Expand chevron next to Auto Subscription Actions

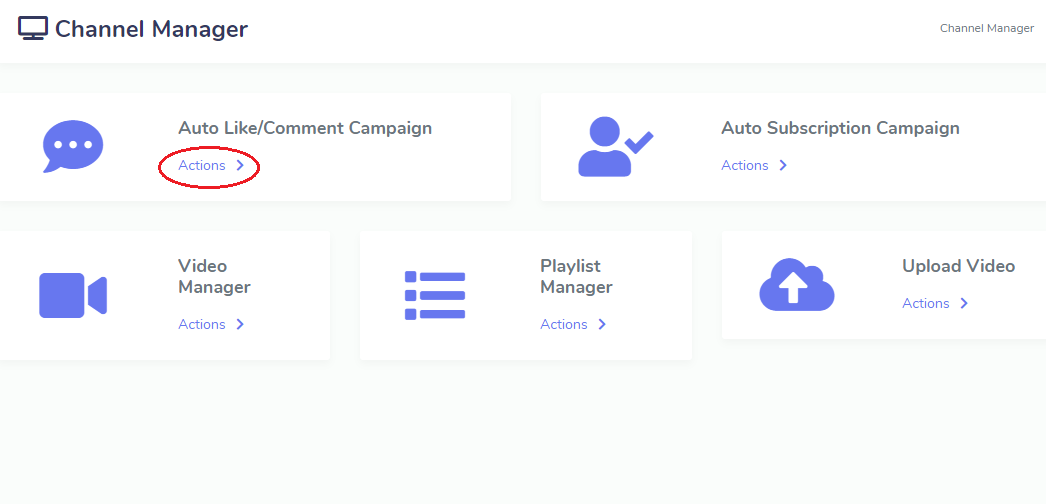(784, 165)
